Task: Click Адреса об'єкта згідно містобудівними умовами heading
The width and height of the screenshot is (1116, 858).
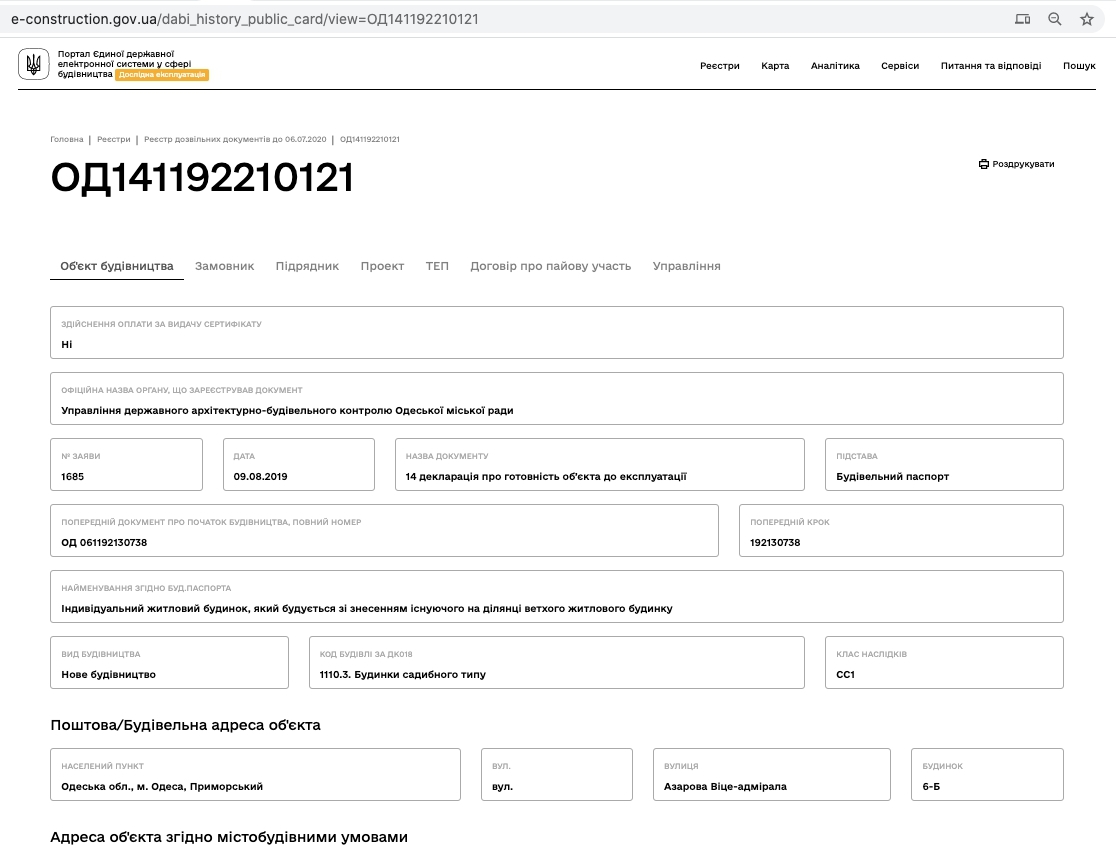Action: (x=229, y=837)
